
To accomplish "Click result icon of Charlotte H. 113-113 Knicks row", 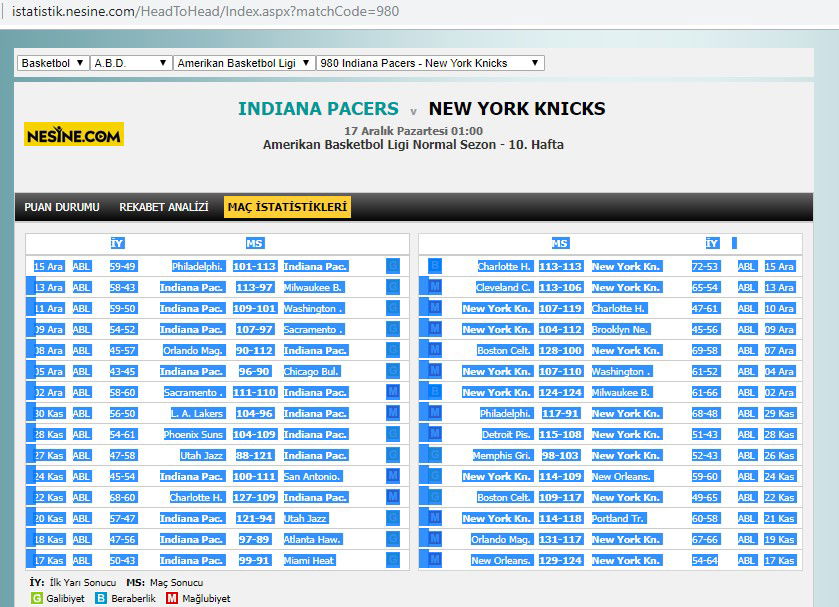I will pos(435,266).
